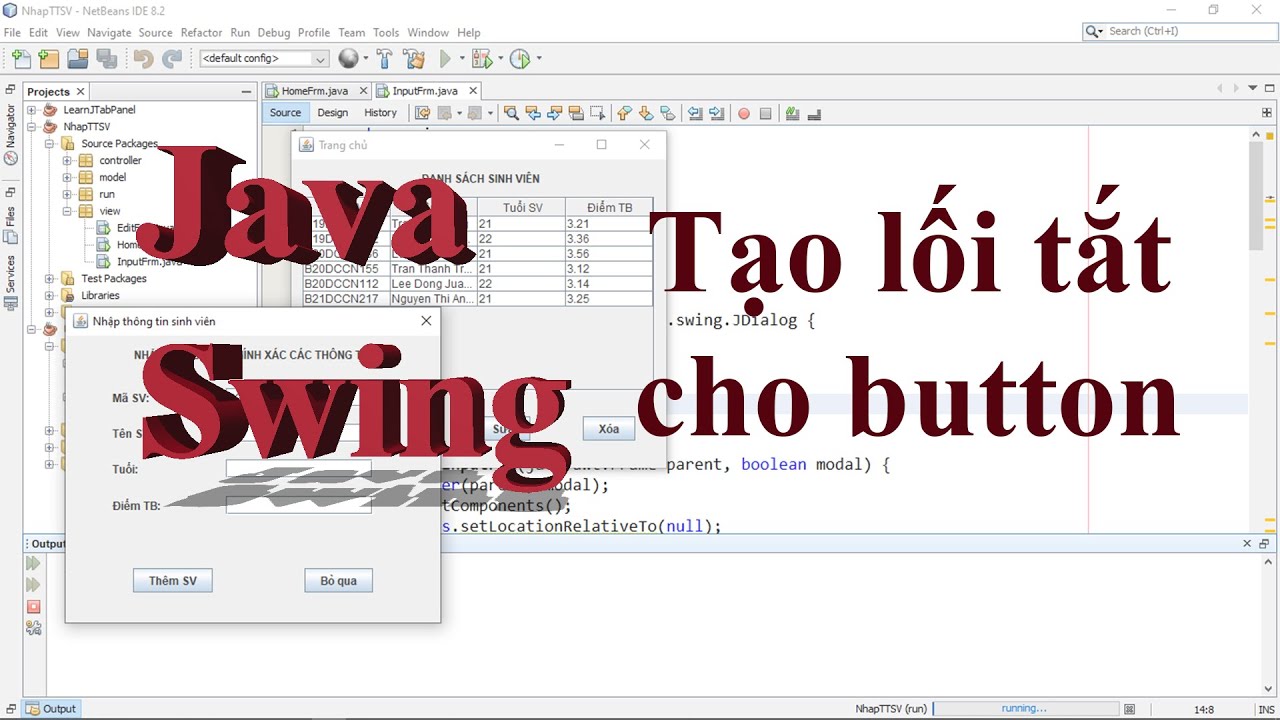Click the Find Selection magnifier icon
1280x720 pixels.
click(x=511, y=113)
